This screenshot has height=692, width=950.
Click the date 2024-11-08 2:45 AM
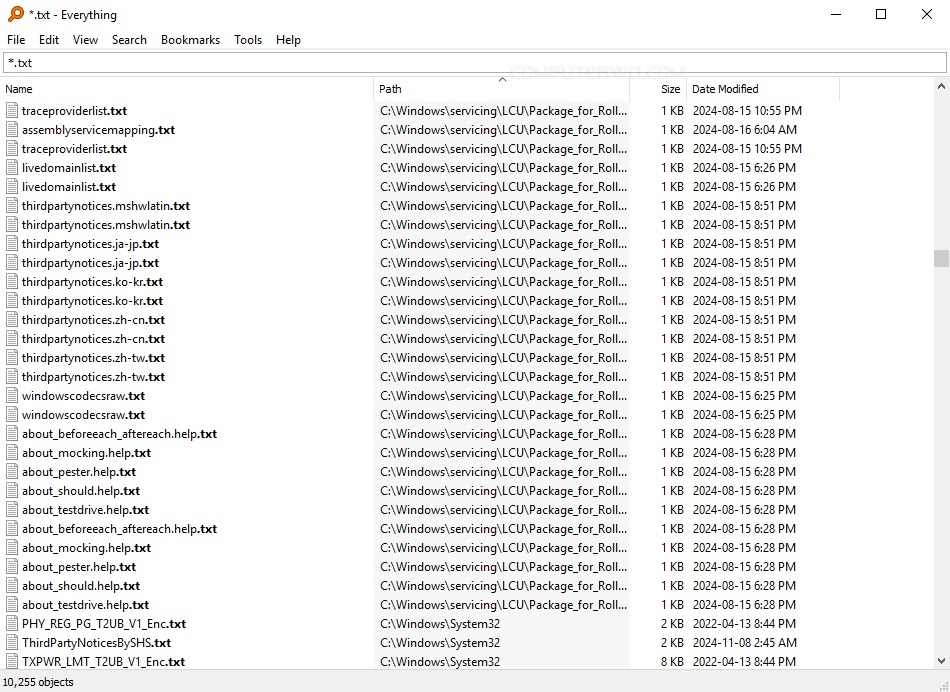745,642
